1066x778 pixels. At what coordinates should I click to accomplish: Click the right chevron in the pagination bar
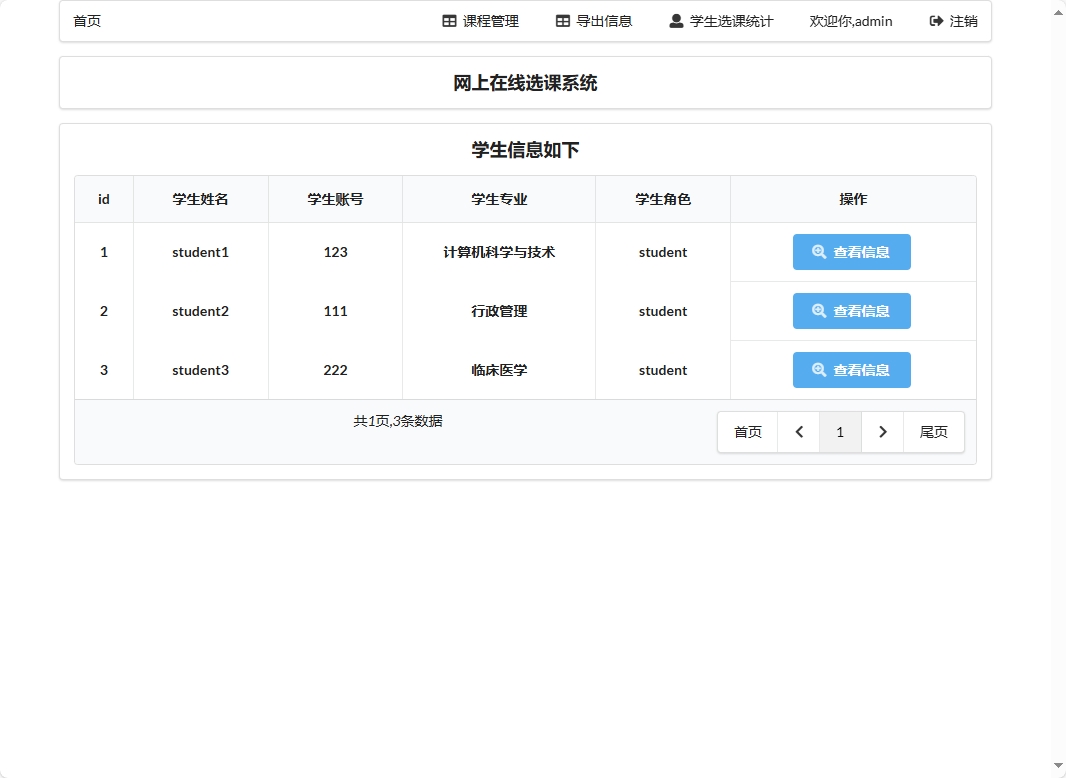pos(882,431)
